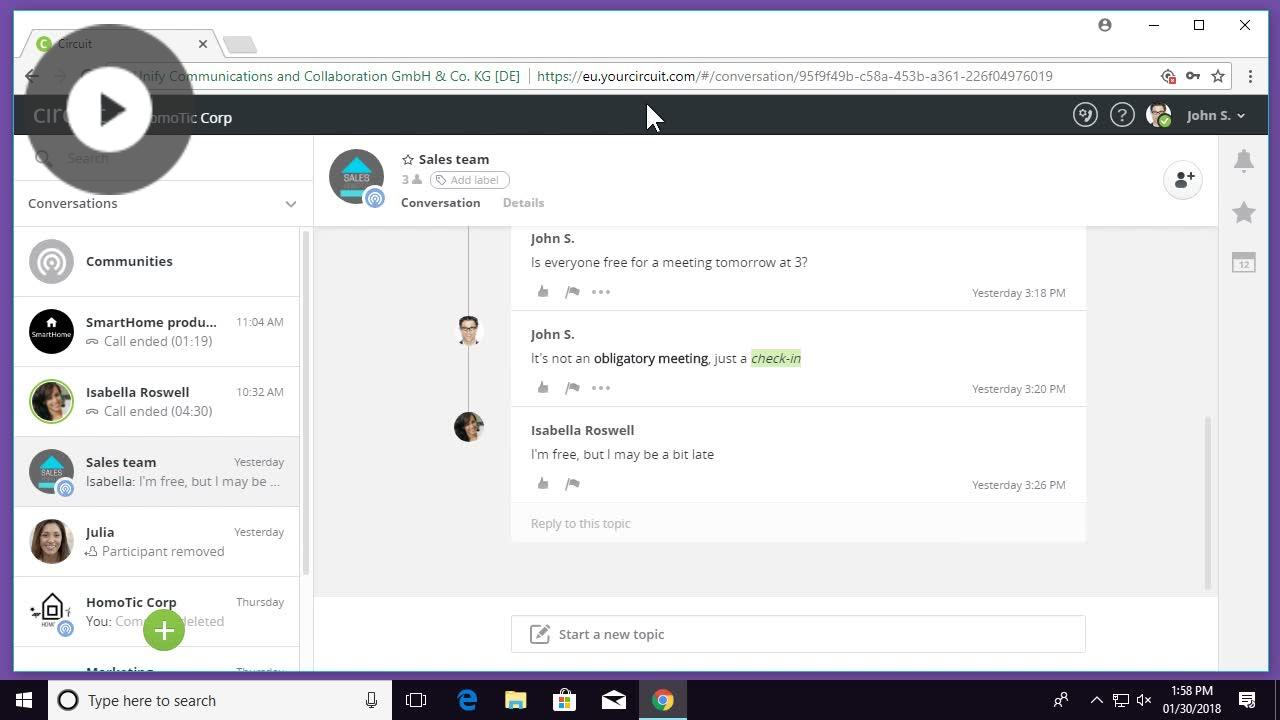Flag the 'meeting tomorrow at 3' message
Image resolution: width=1280 pixels, height=720 pixels.
pos(572,292)
